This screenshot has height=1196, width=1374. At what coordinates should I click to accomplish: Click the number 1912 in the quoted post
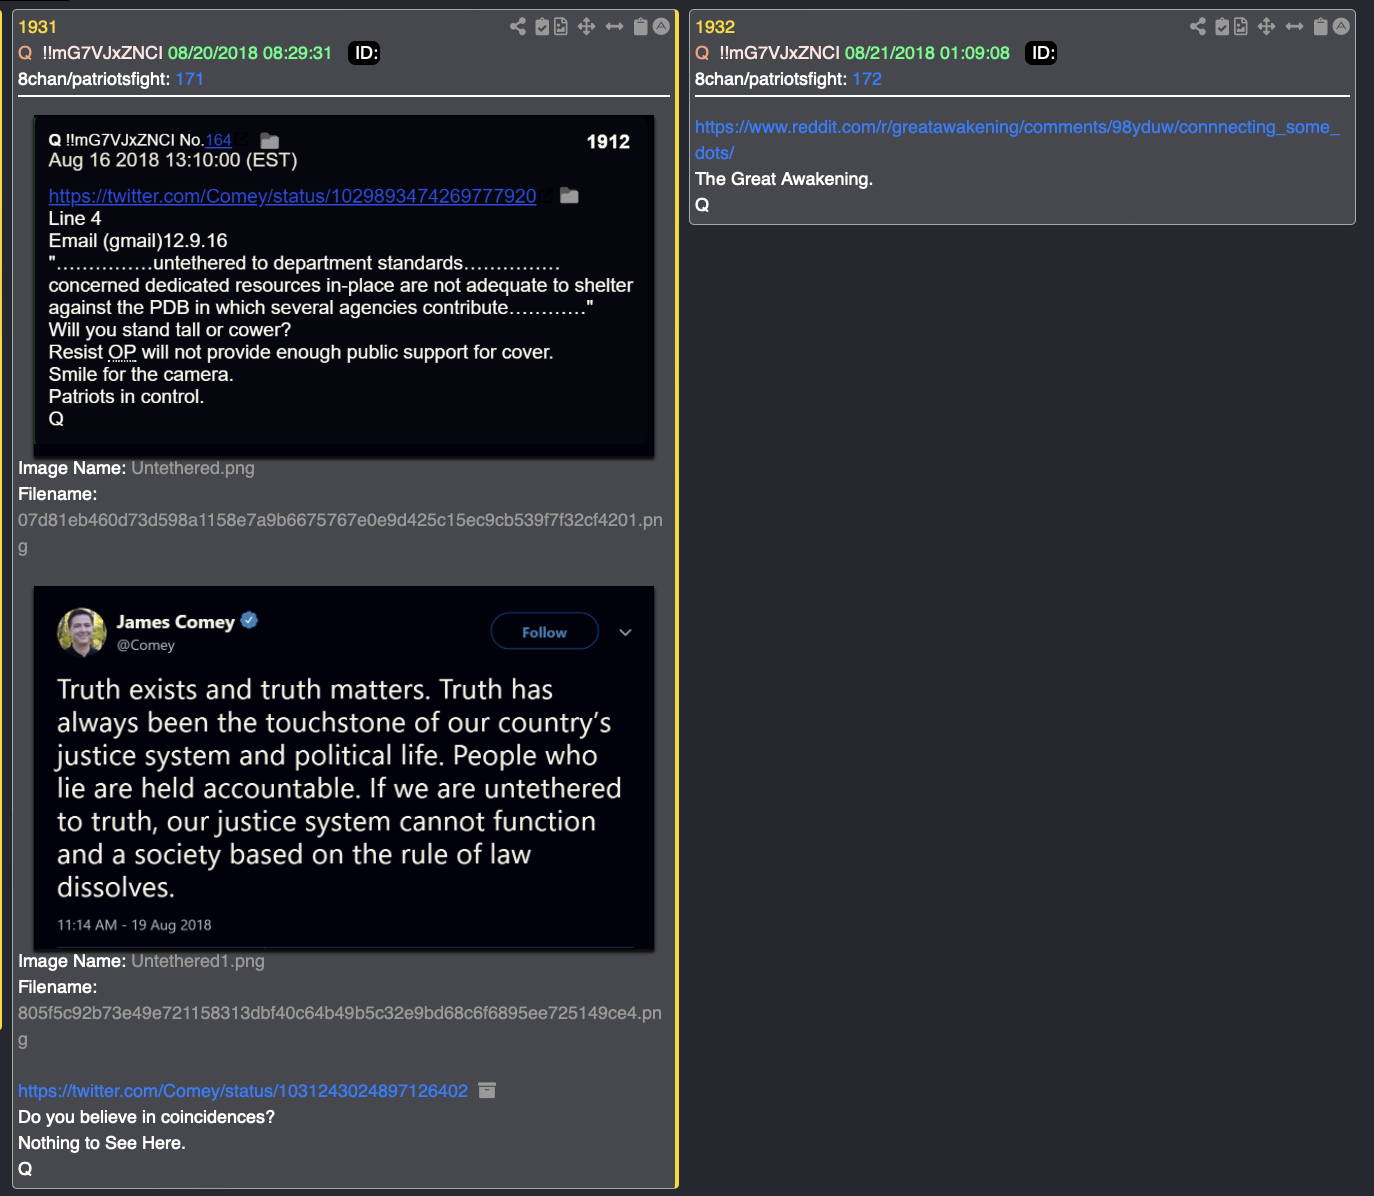pos(608,142)
